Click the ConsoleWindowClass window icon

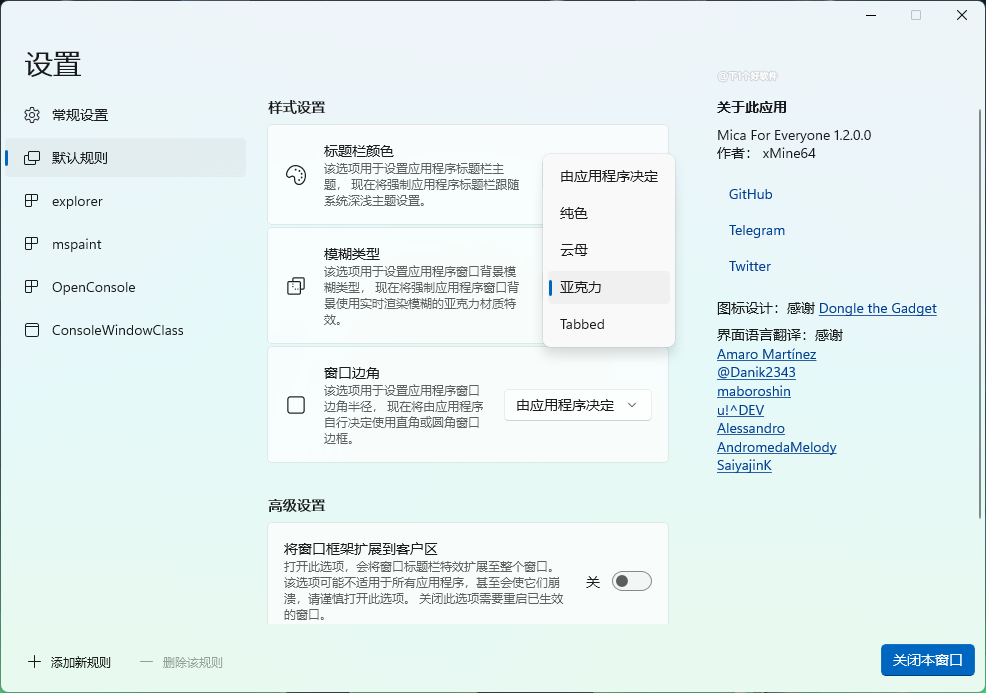(32, 330)
